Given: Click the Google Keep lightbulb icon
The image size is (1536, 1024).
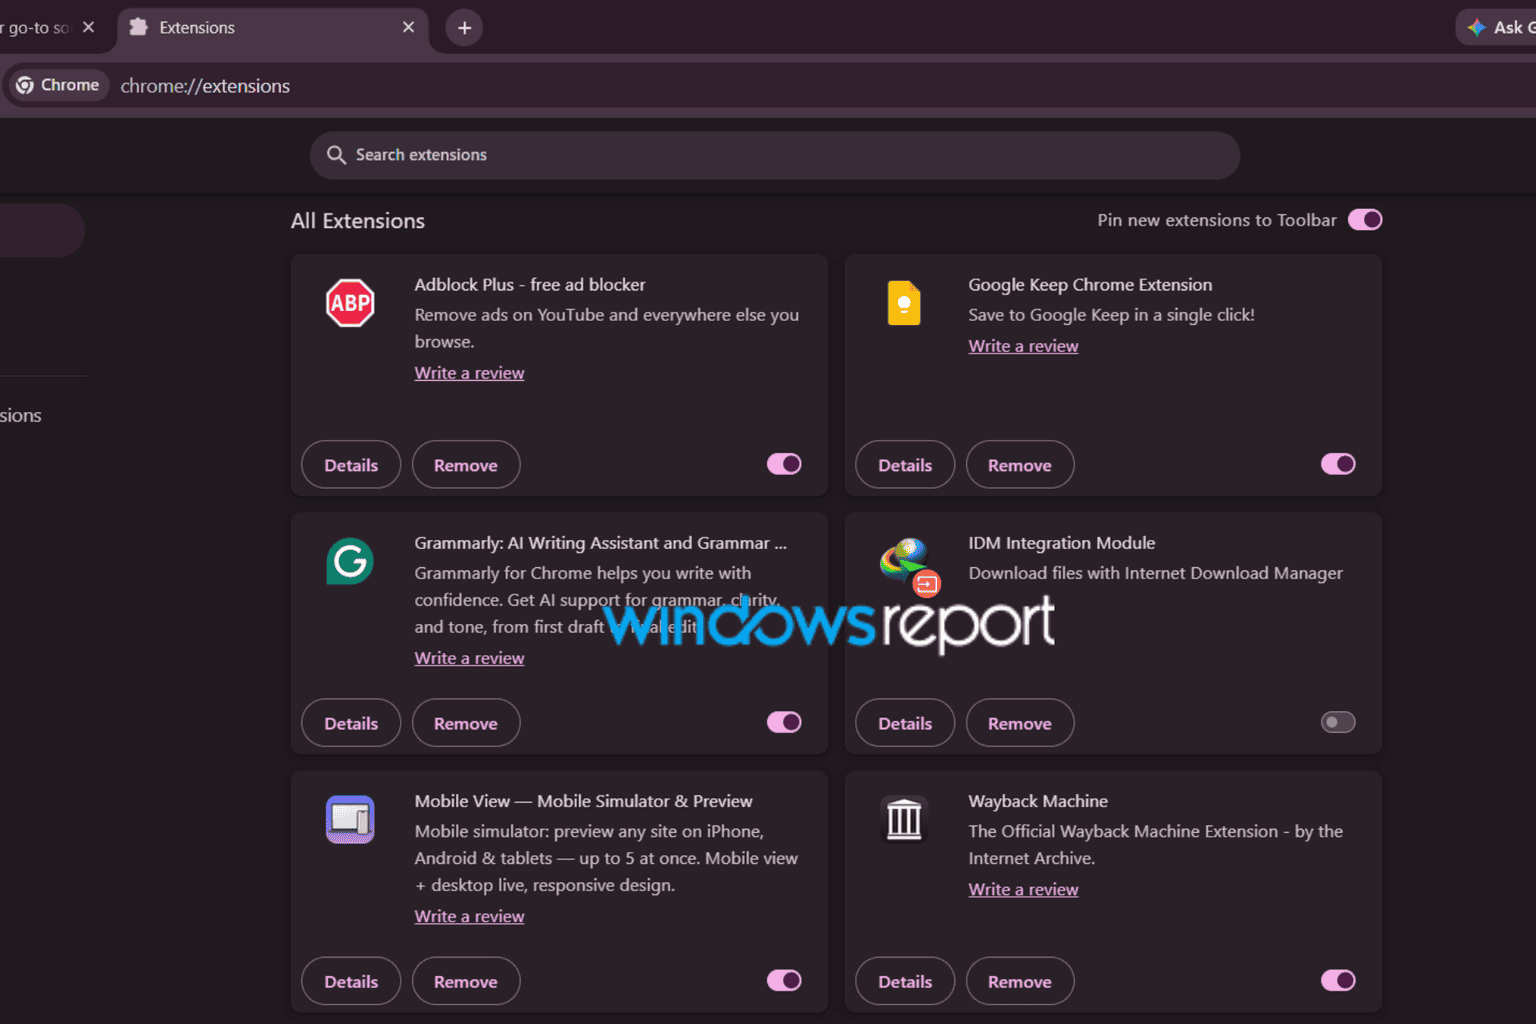Looking at the screenshot, I should click(904, 303).
